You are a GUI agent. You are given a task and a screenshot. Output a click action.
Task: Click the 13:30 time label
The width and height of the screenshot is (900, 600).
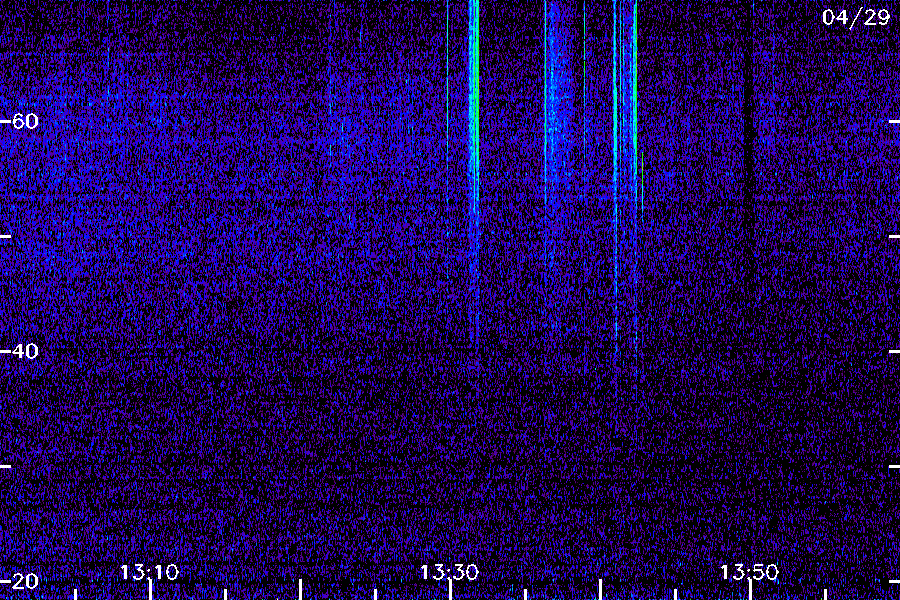pos(449,572)
